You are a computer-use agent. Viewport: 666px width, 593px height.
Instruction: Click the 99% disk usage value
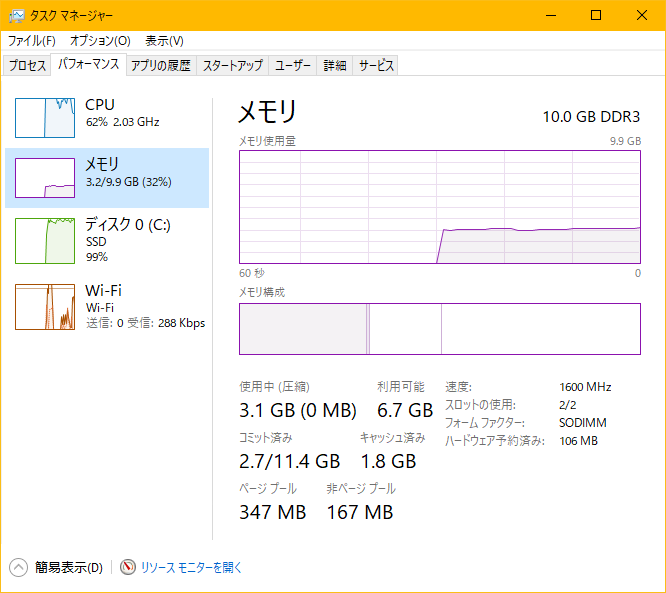tap(97, 257)
